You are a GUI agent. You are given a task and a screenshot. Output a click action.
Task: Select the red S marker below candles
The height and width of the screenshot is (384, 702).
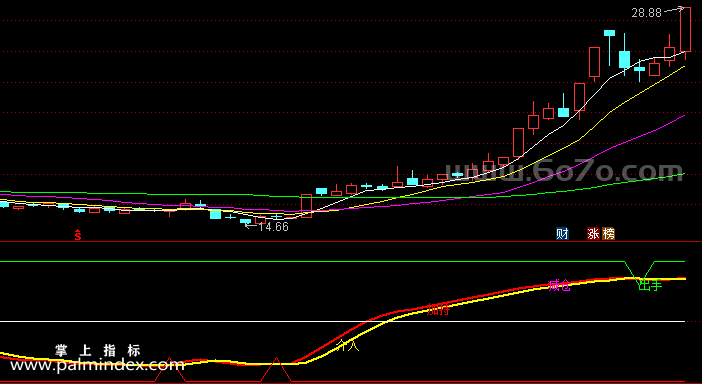78,235
